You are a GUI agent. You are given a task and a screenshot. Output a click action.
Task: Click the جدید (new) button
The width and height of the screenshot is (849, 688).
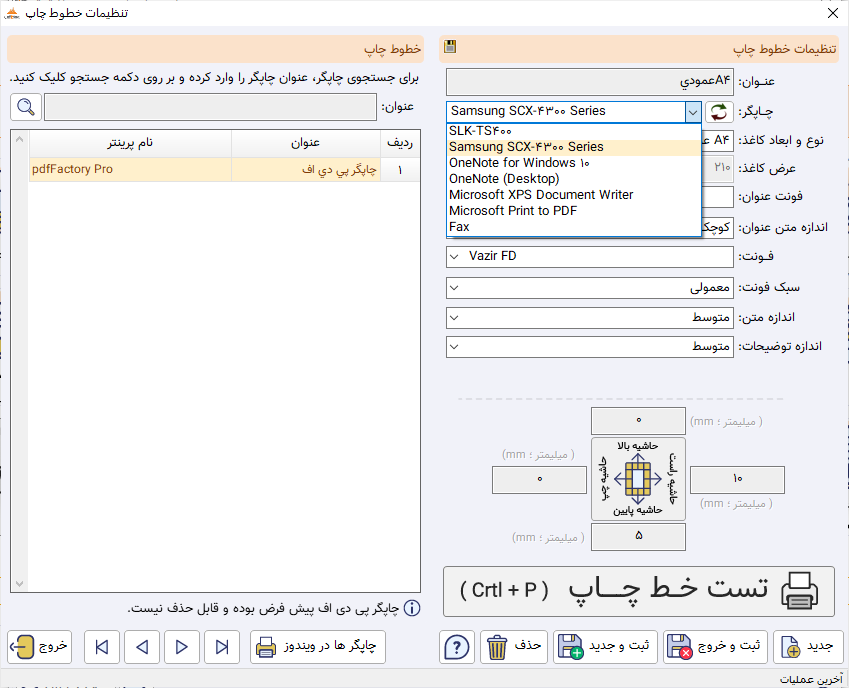[x=806, y=647]
